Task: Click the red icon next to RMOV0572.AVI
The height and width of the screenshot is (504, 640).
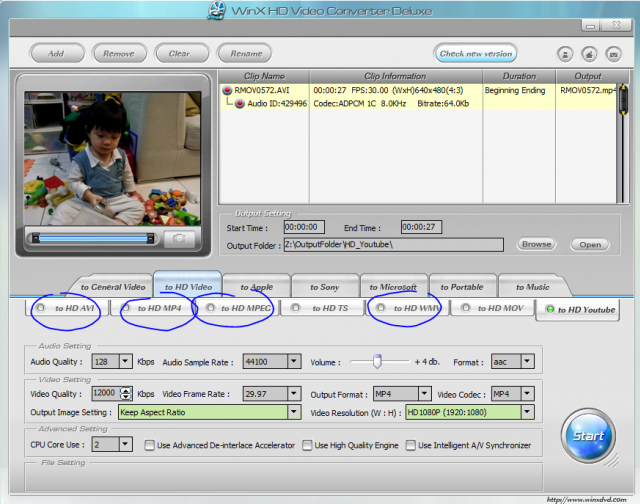Action: (227, 90)
